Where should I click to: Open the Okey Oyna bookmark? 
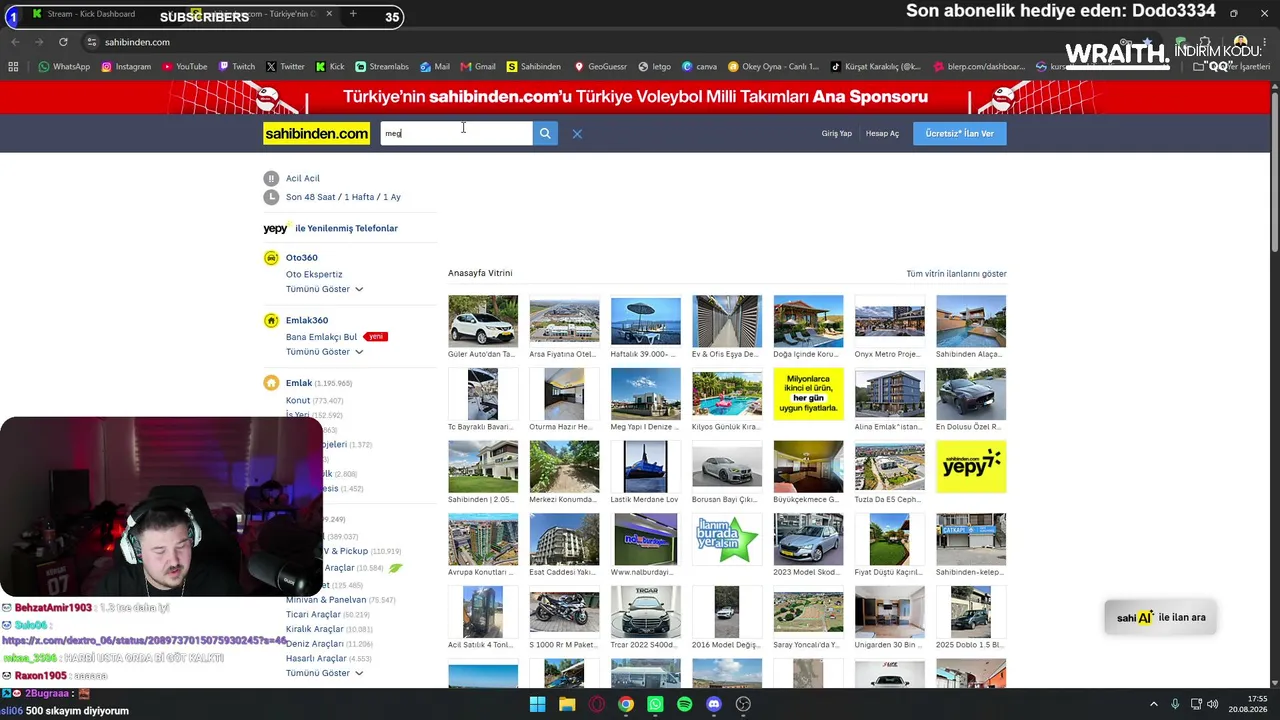click(x=774, y=67)
